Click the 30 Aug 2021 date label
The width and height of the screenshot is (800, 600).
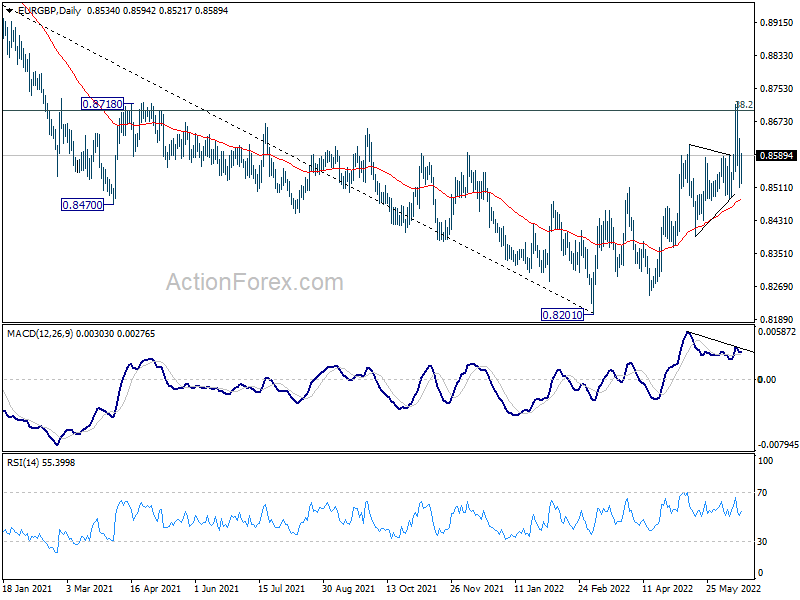[348, 589]
